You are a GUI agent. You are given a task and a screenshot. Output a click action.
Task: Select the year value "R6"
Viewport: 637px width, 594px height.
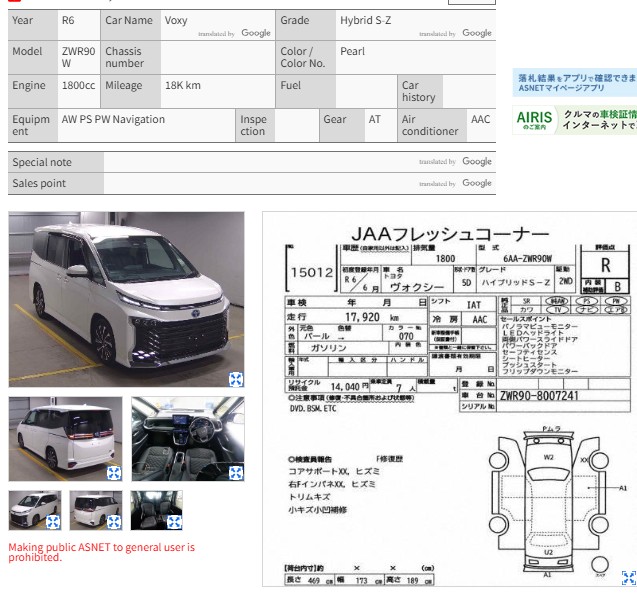68,20
